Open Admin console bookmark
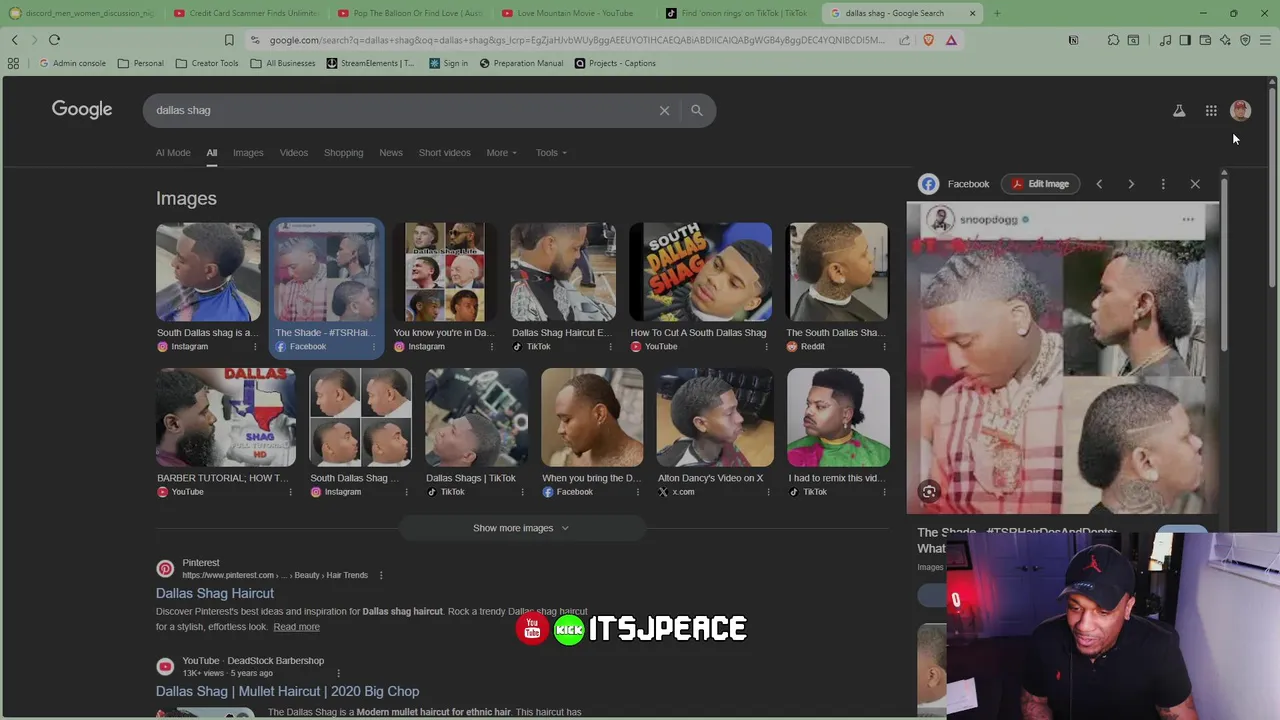This screenshot has height=720, width=1280. pyautogui.click(x=72, y=63)
